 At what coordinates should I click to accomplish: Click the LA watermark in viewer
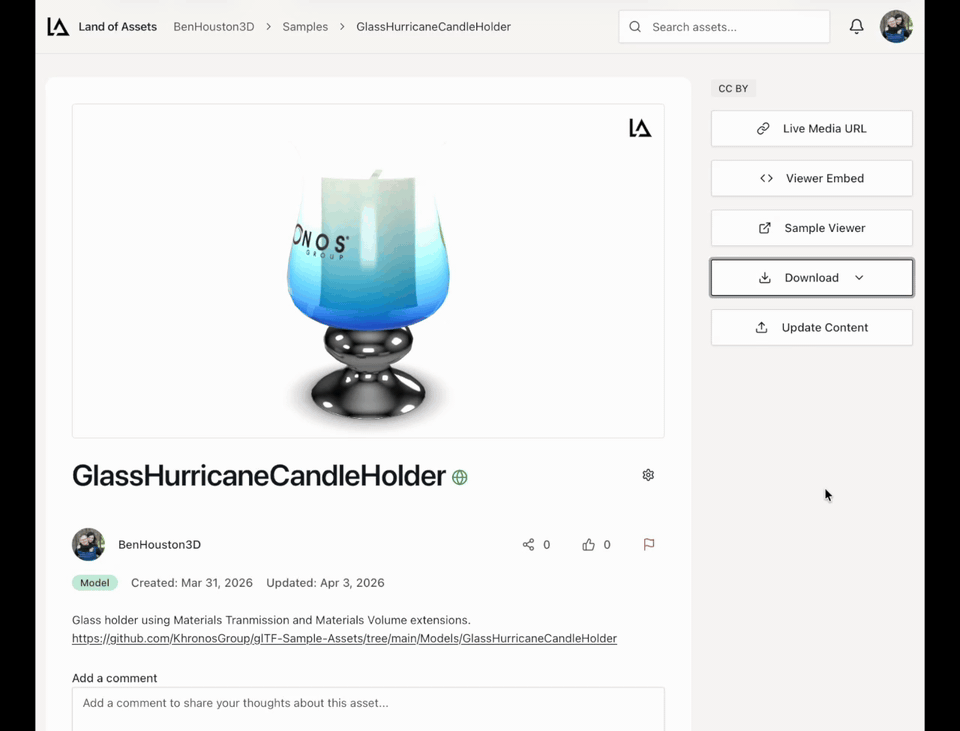640,128
